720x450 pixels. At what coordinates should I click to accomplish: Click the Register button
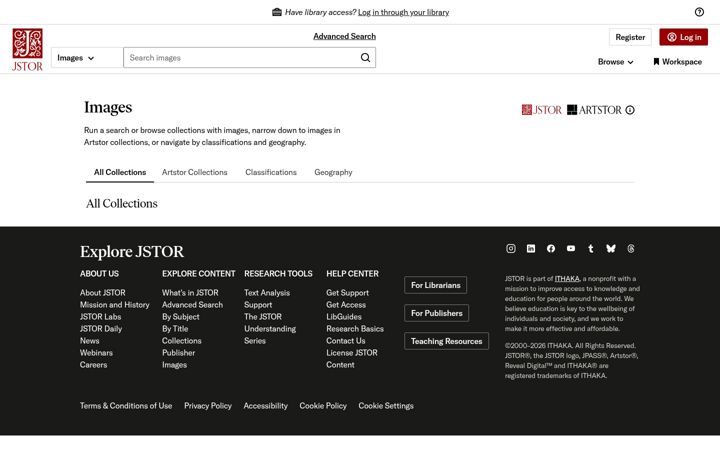[630, 37]
